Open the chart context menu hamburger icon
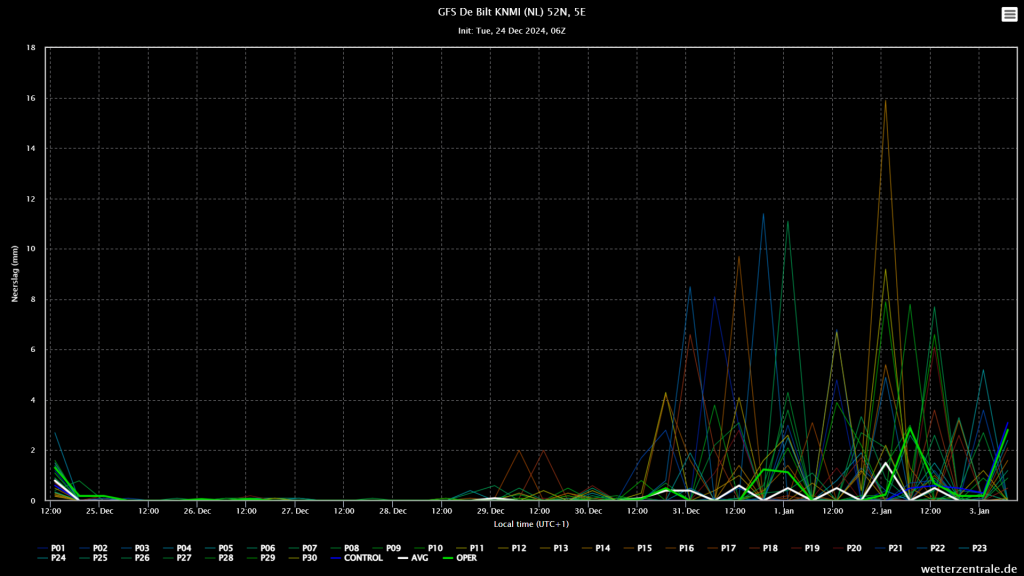This screenshot has height=576, width=1024. [1009, 14]
